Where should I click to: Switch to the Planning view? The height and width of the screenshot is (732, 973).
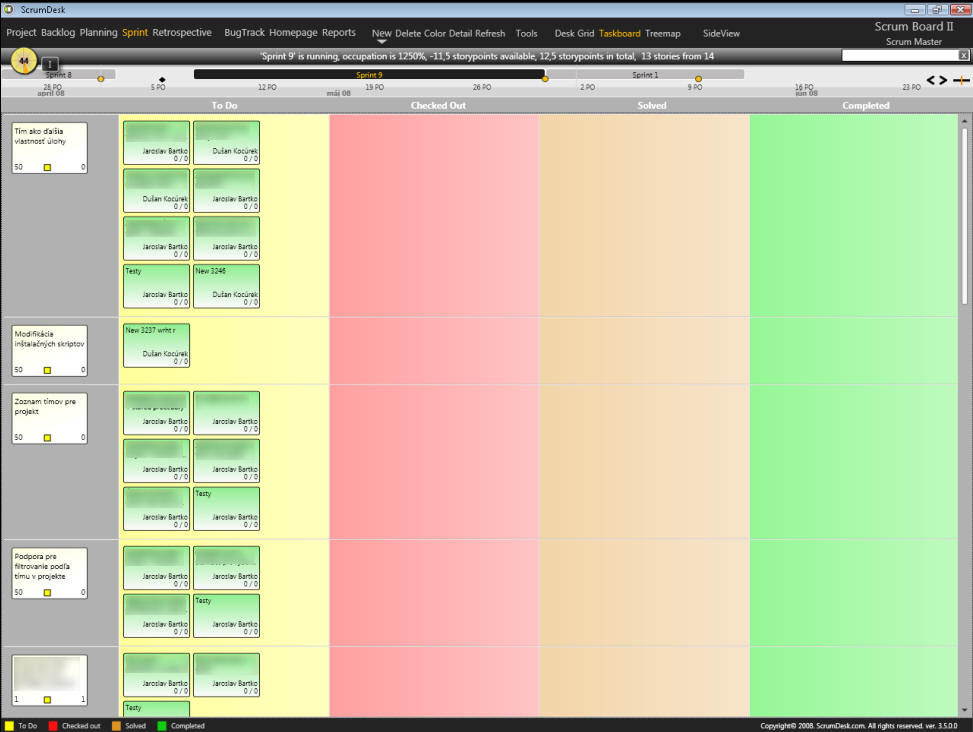[98, 33]
